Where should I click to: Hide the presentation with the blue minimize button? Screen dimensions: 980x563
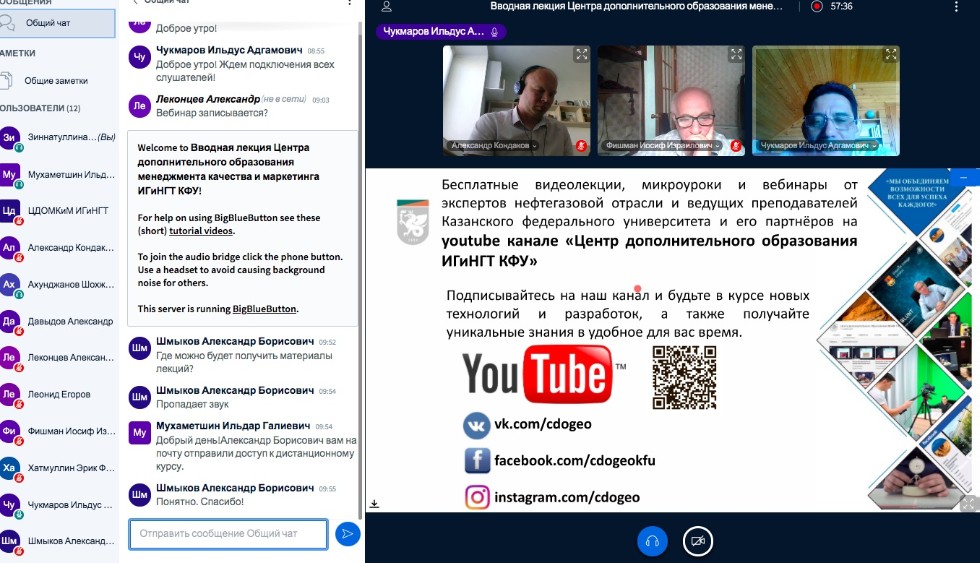pos(964,177)
